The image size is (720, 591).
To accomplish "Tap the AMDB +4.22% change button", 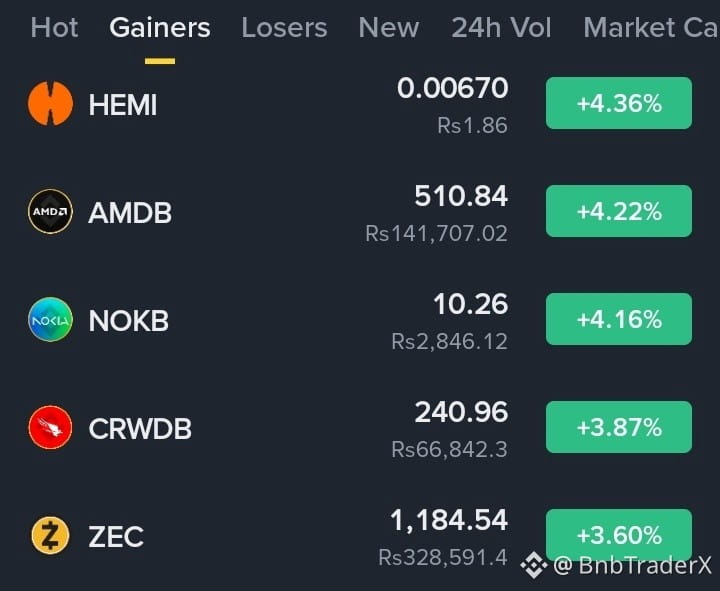I will (x=619, y=211).
